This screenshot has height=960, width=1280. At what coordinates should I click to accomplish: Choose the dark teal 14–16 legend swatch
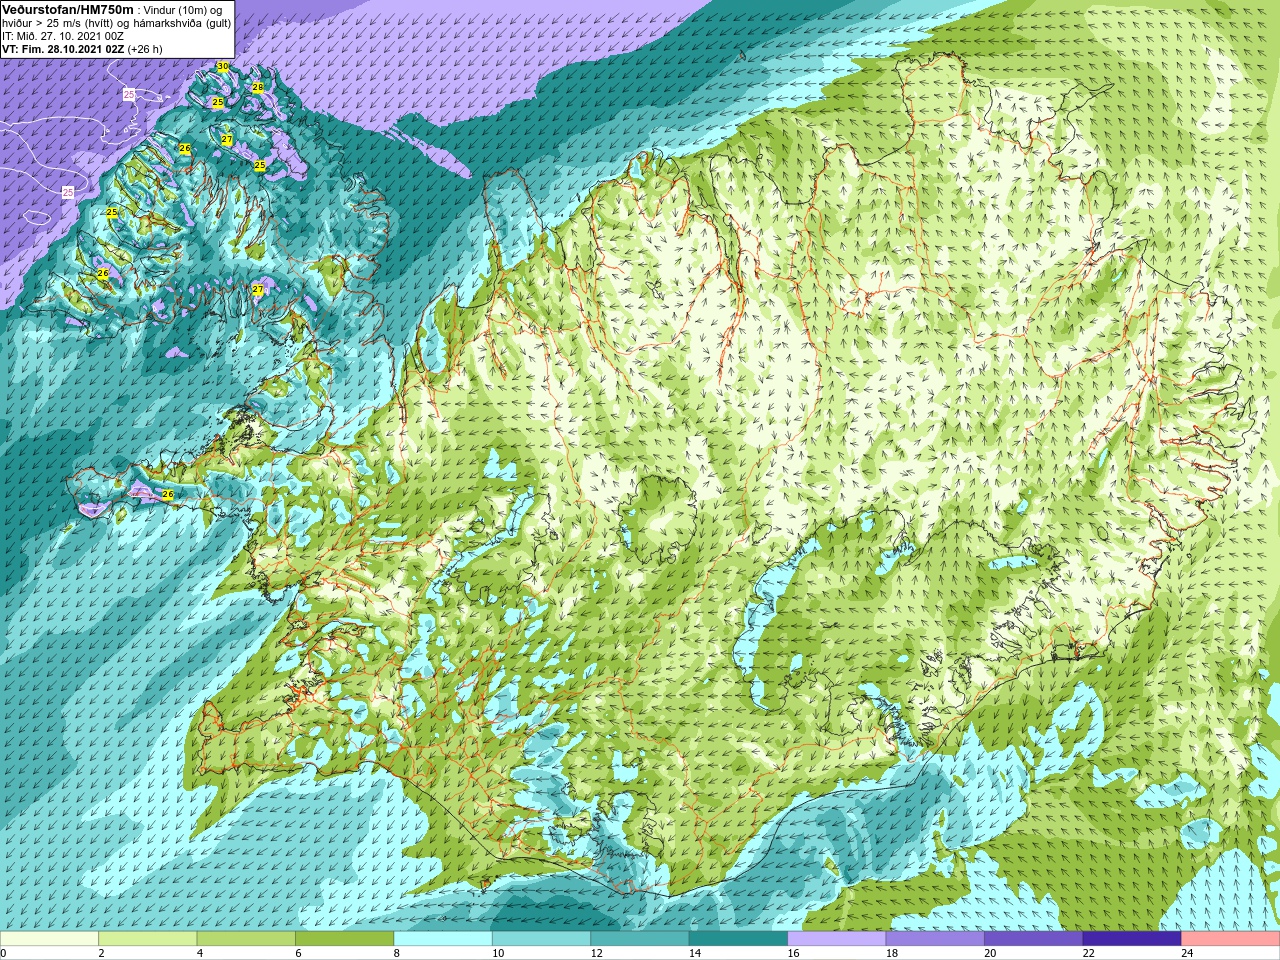point(738,939)
